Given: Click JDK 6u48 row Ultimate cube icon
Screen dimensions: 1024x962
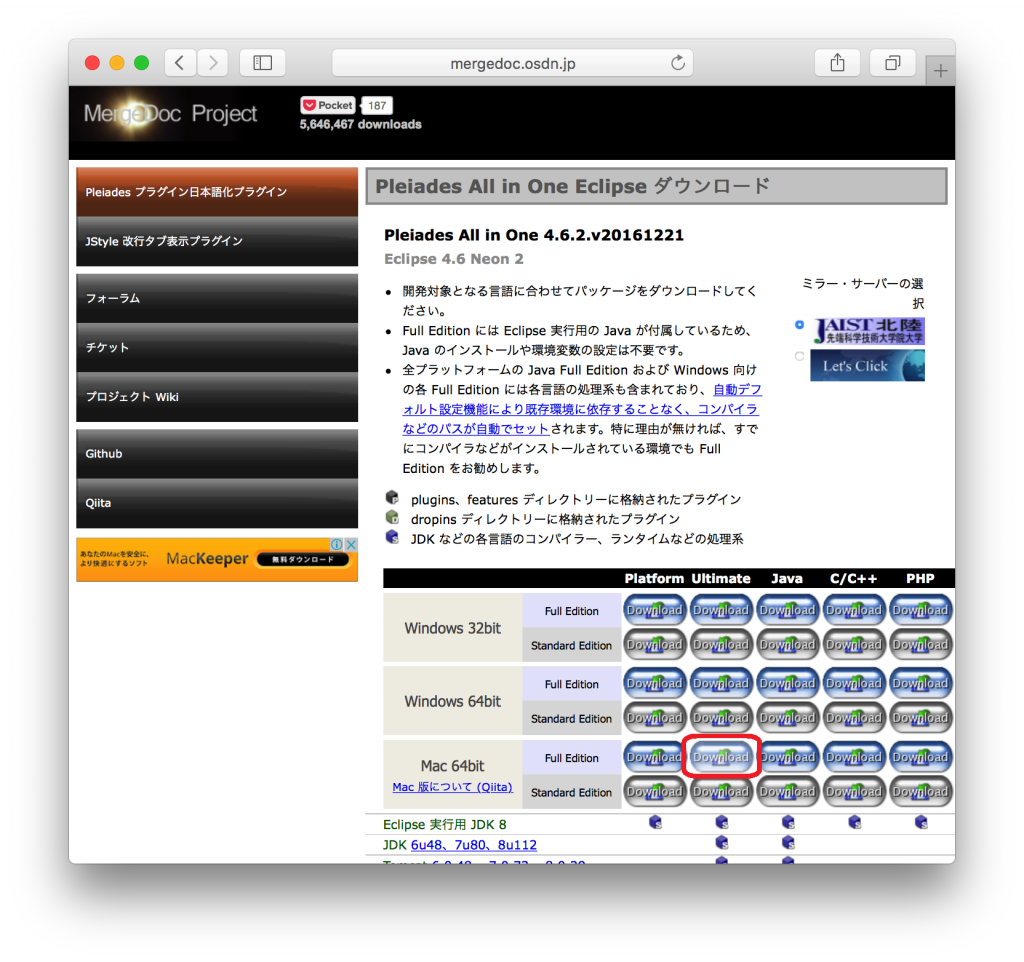Looking at the screenshot, I should (722, 842).
